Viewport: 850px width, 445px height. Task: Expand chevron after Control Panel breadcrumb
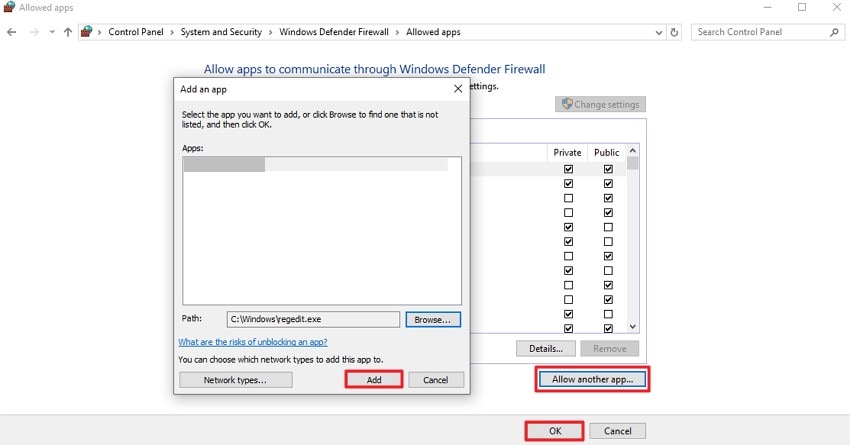(x=172, y=33)
